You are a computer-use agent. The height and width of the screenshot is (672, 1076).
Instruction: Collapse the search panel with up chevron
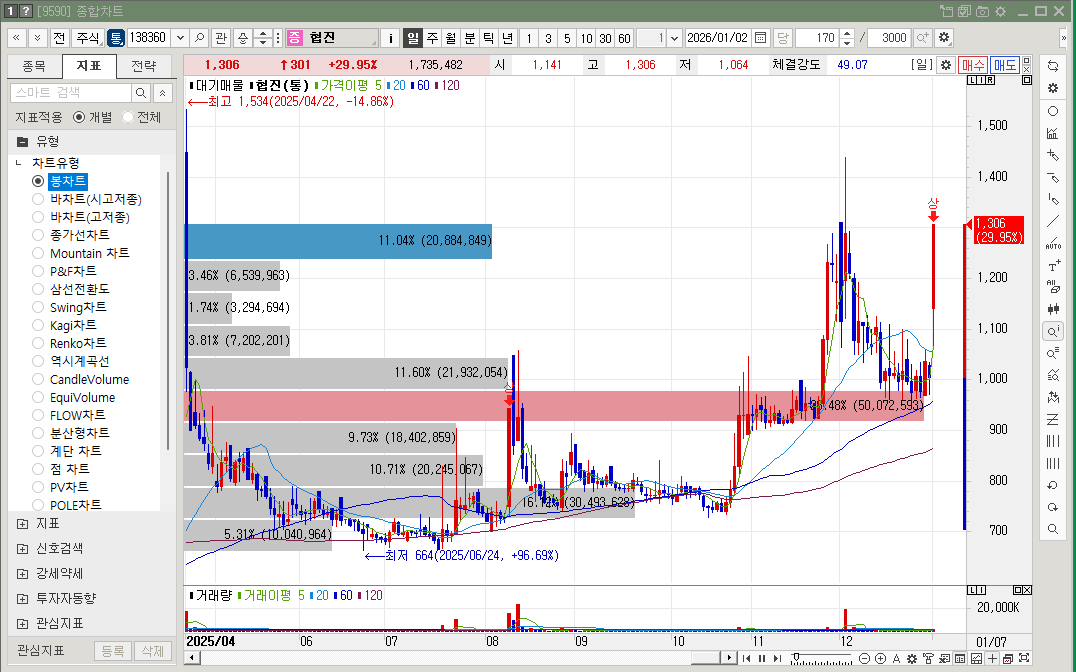pyautogui.click(x=163, y=93)
